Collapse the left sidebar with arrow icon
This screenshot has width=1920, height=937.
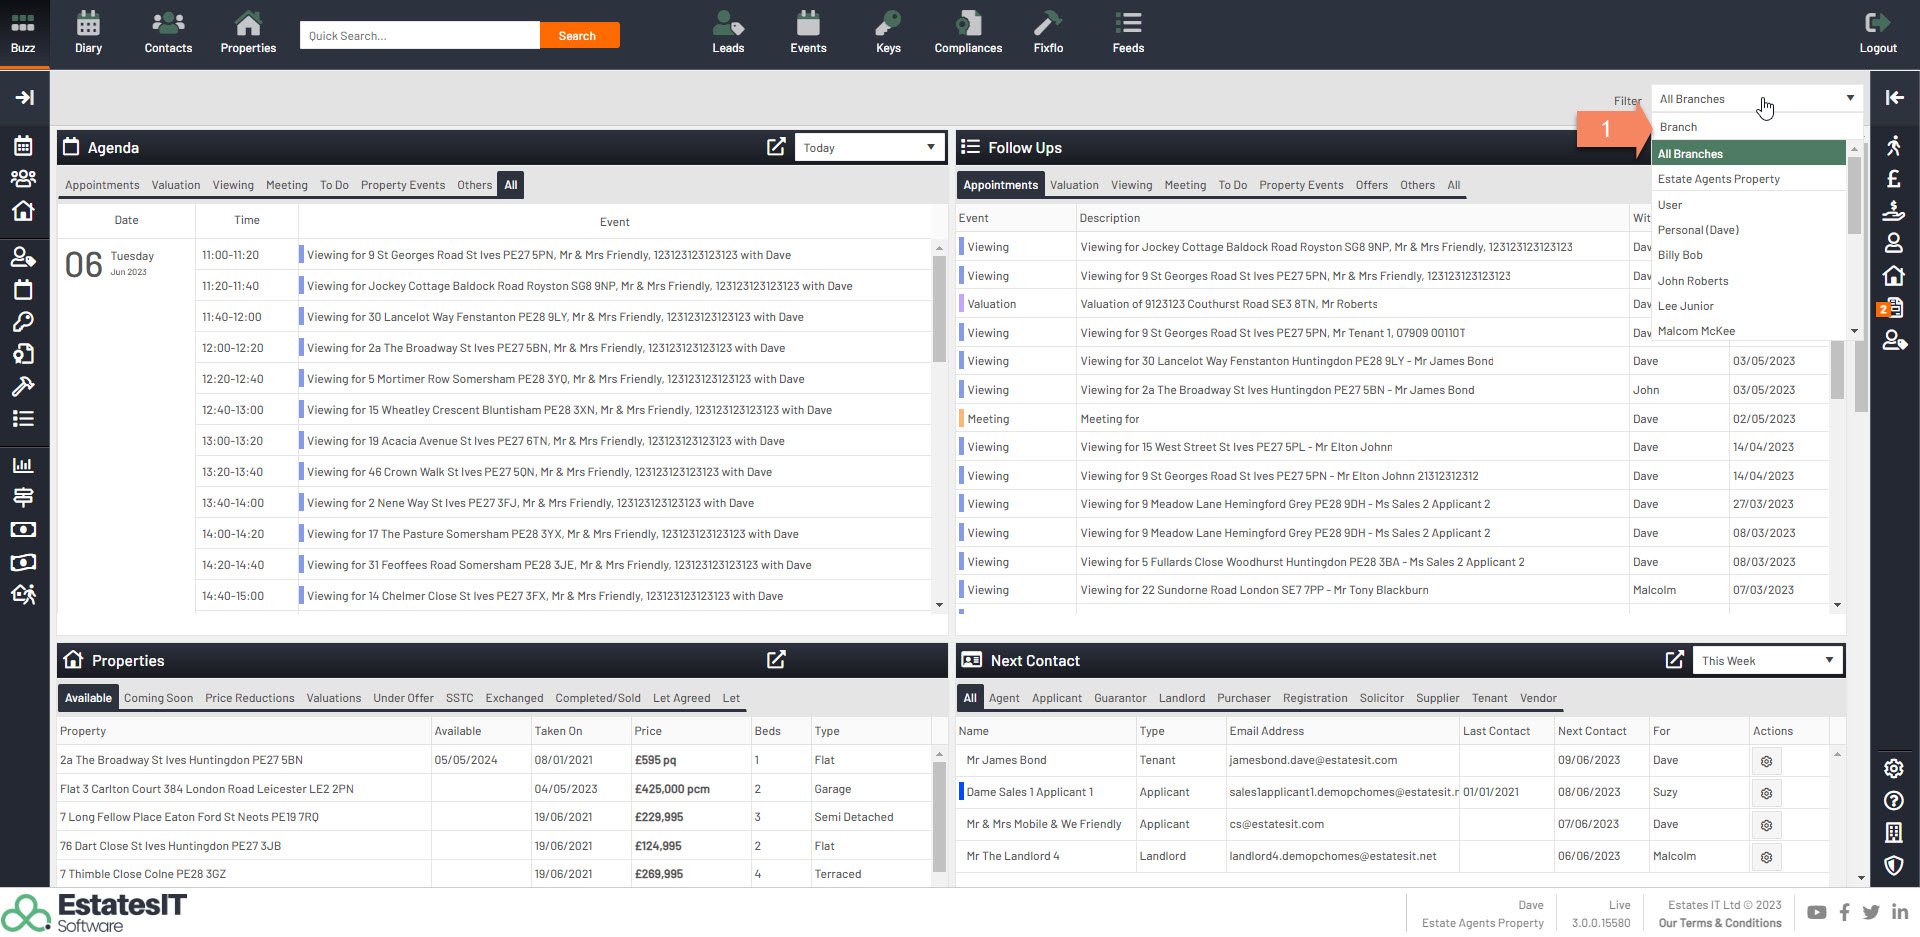[24, 97]
